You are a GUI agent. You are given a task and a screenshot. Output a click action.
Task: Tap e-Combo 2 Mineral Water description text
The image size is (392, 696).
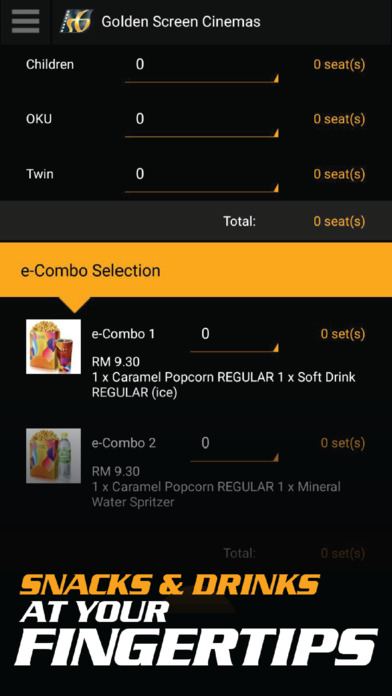point(216,494)
